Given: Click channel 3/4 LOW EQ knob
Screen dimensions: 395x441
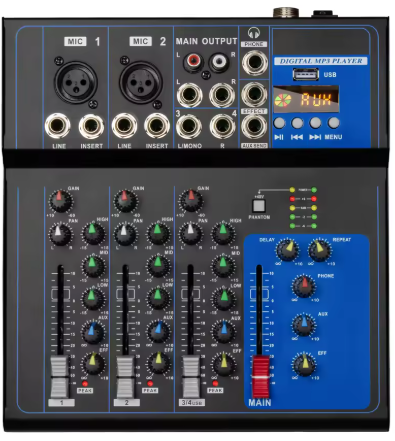Looking at the screenshot, I should (224, 298).
